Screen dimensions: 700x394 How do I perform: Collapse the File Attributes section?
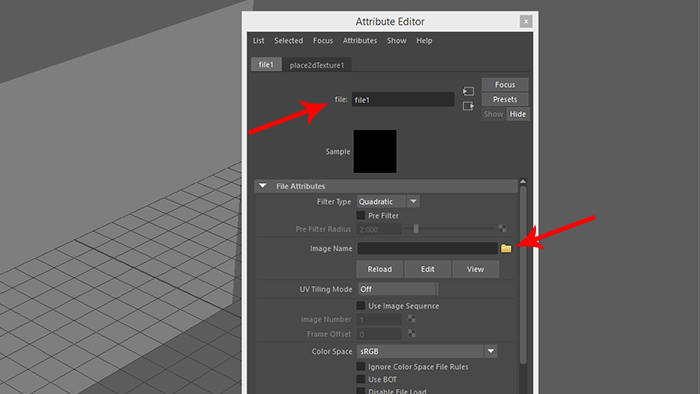(262, 186)
